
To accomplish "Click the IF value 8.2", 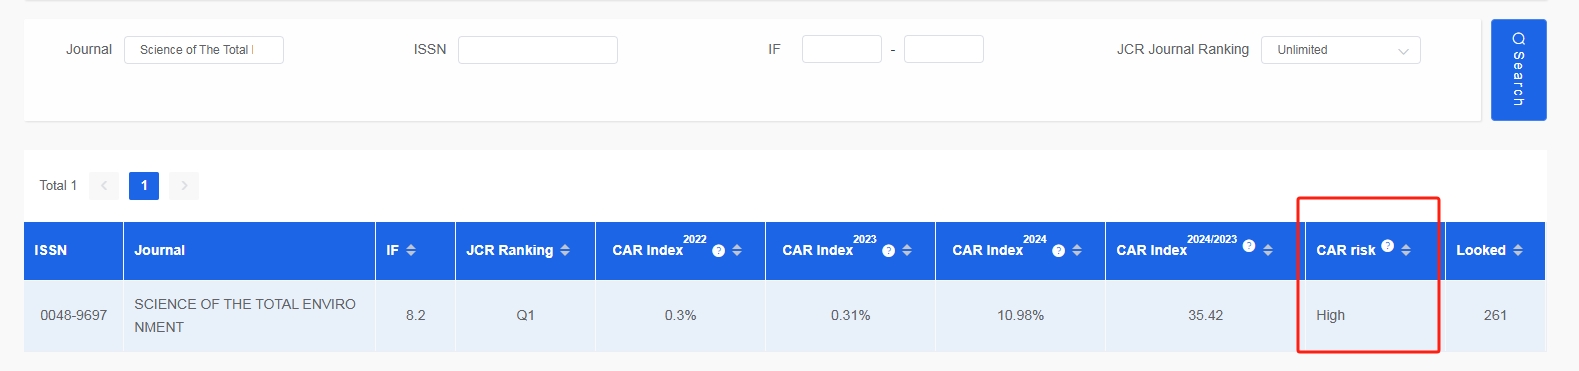I will (416, 315).
